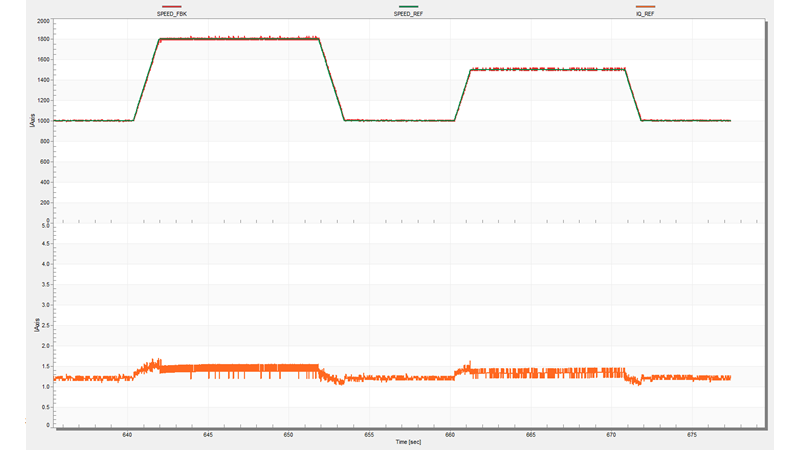Click the upper chart IAxis label
The image size is (800, 450).
tap(33, 120)
